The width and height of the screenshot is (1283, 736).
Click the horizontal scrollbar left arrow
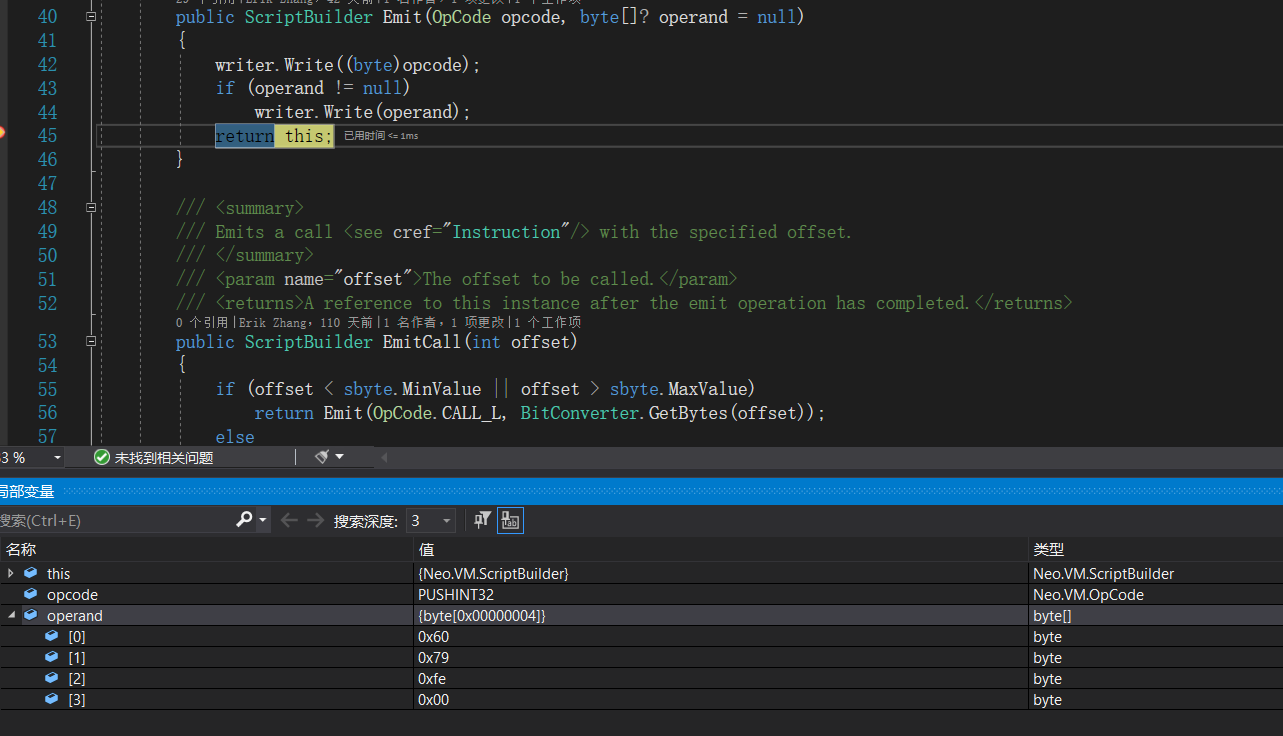[384, 457]
